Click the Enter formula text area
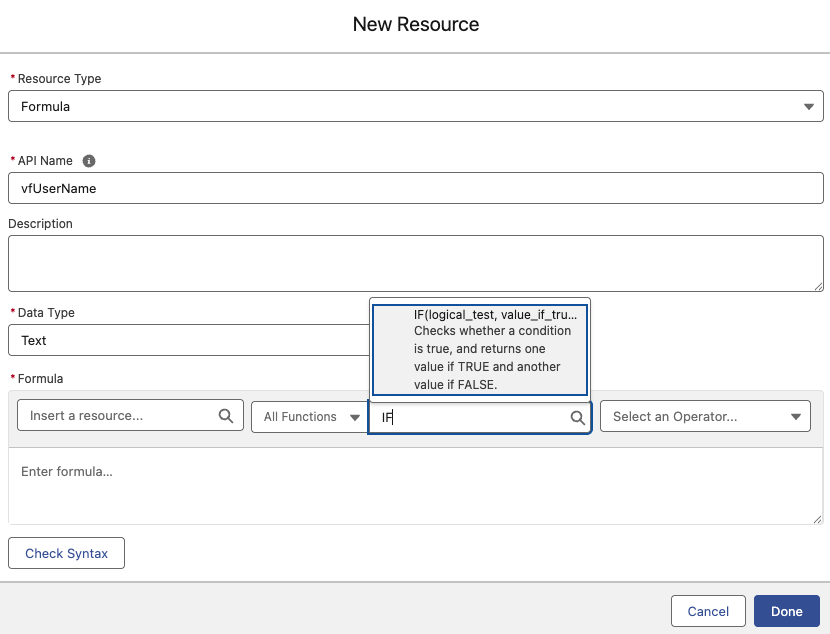The height and width of the screenshot is (634, 830). click(415, 485)
